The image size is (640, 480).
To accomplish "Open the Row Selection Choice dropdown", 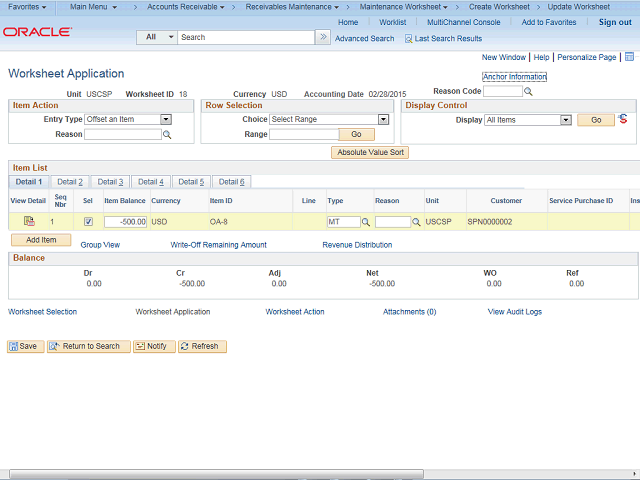I will click(383, 119).
